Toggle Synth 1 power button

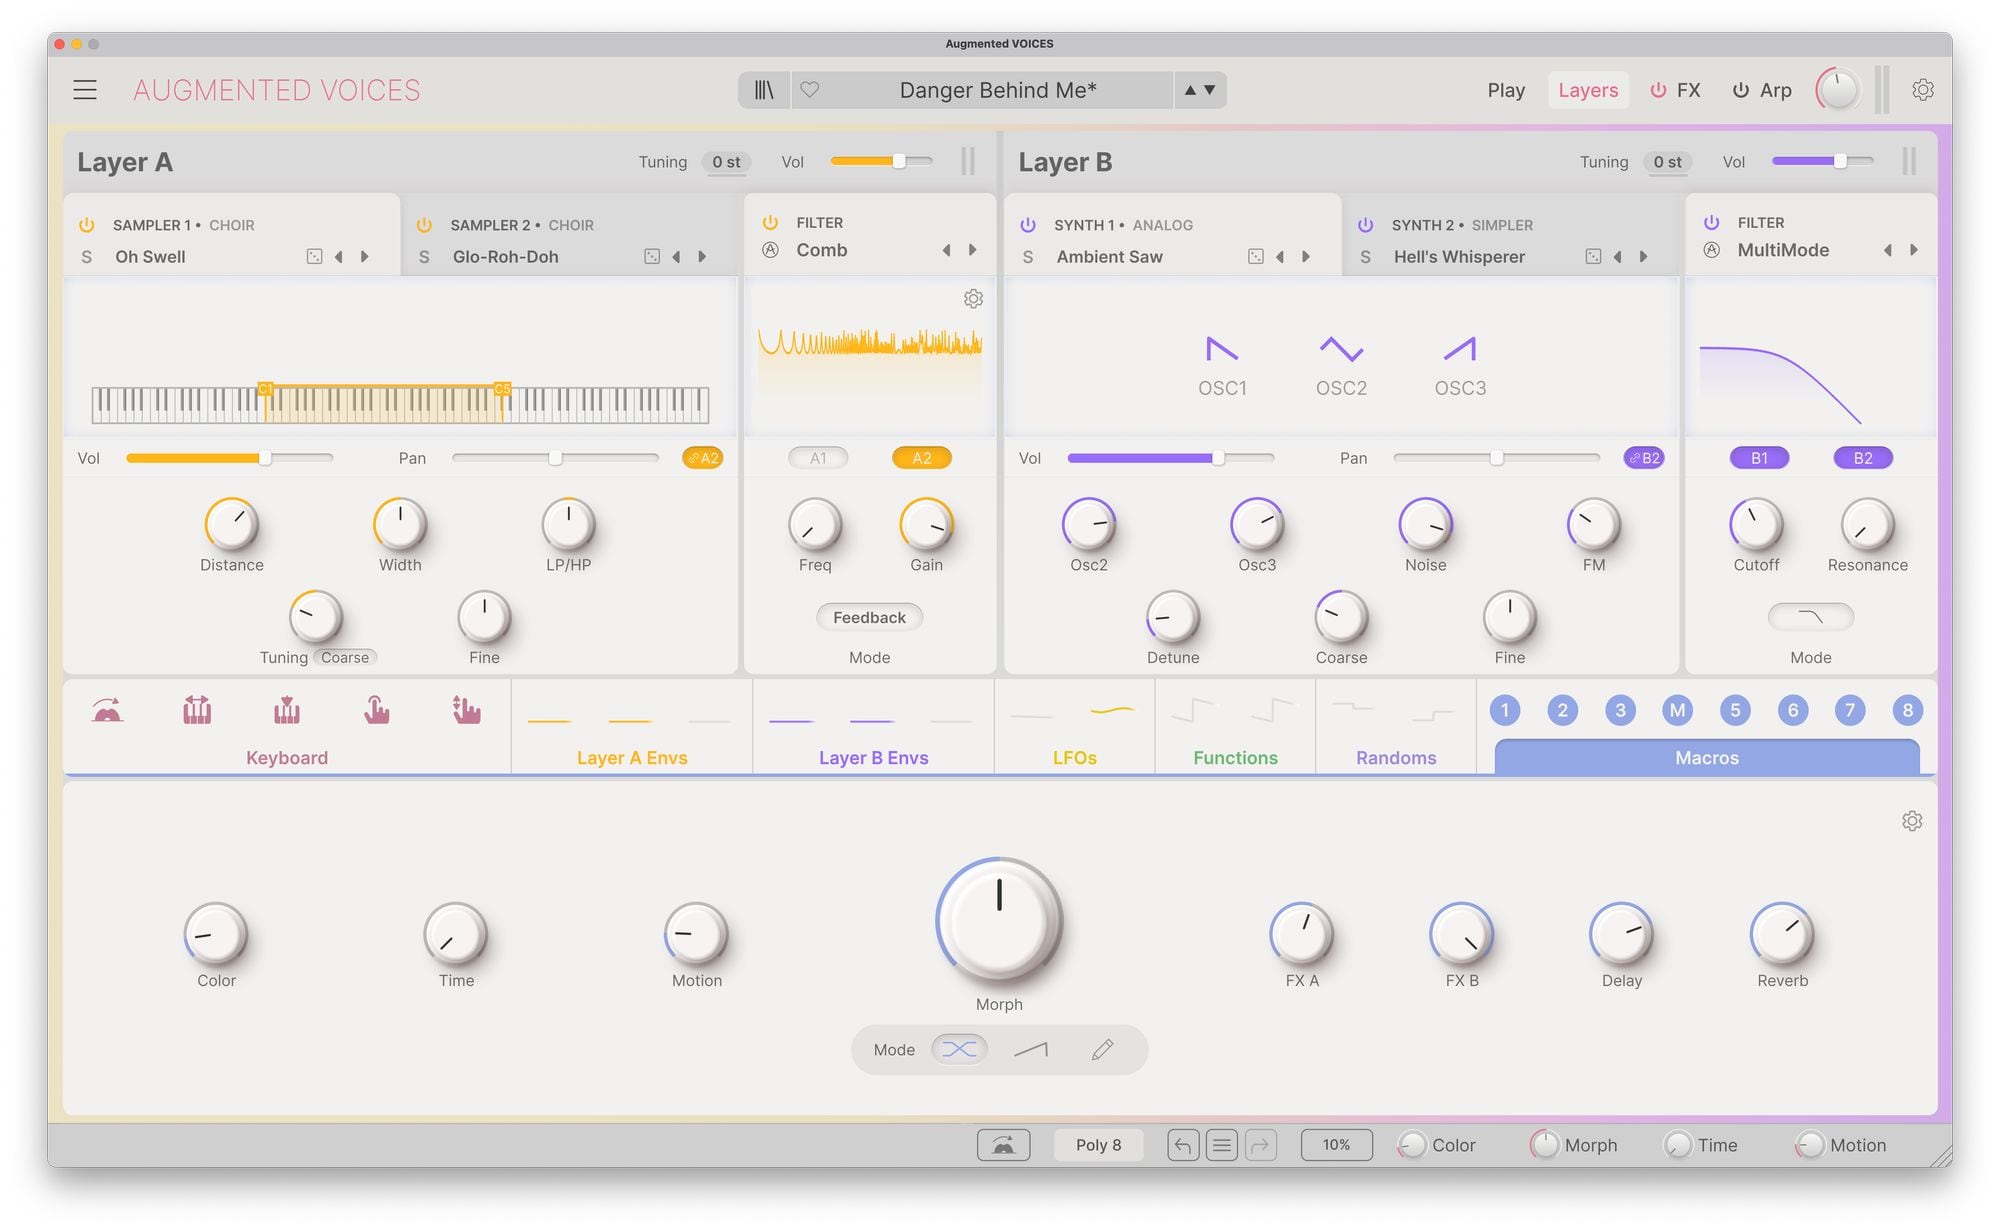(1028, 225)
